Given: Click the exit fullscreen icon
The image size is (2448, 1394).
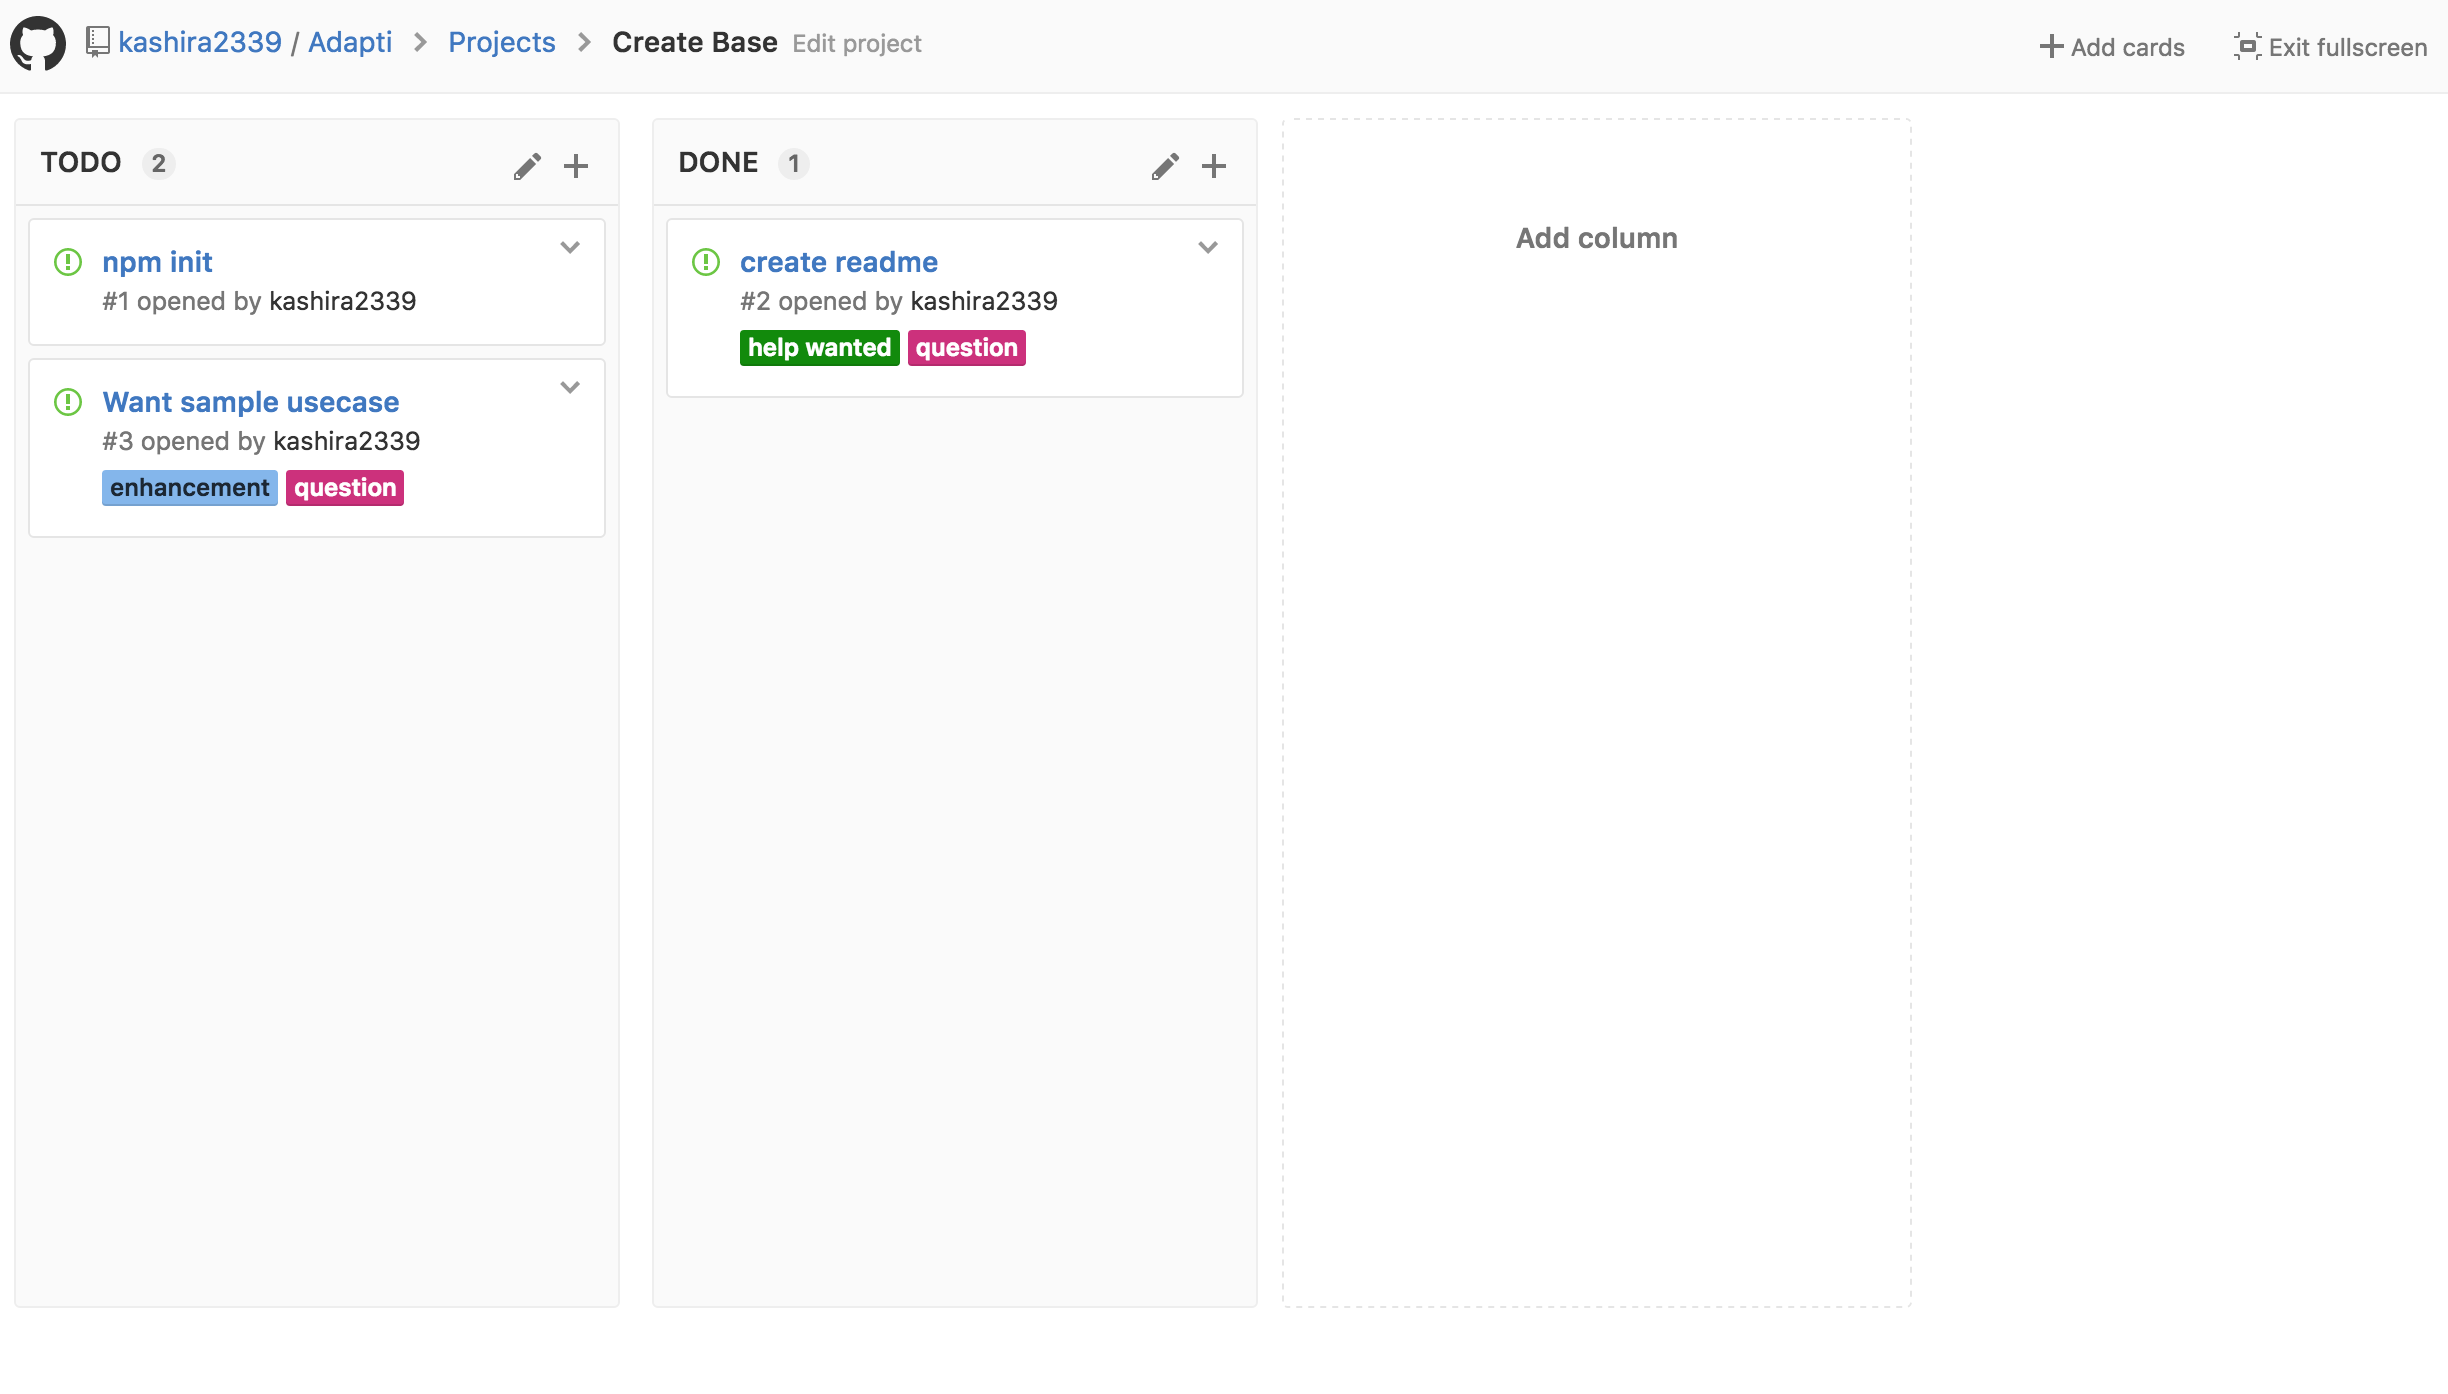Looking at the screenshot, I should (2246, 44).
